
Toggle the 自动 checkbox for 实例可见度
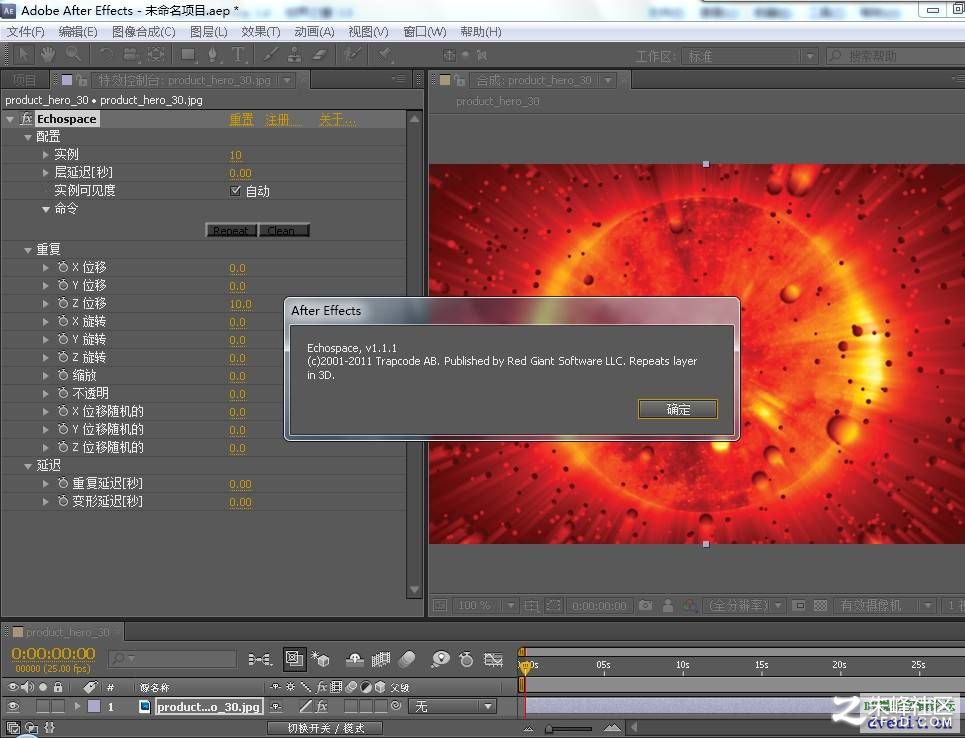tap(235, 191)
